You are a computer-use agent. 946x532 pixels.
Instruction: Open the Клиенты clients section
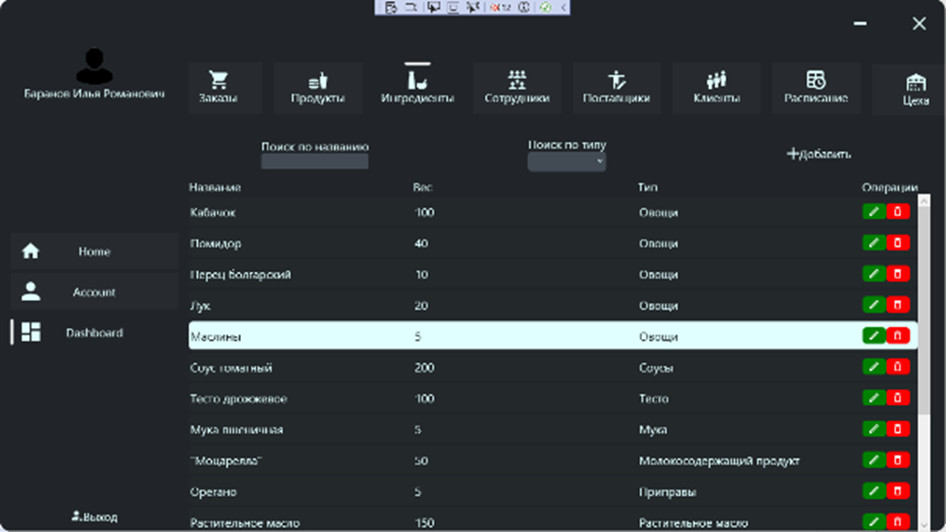tap(716, 88)
